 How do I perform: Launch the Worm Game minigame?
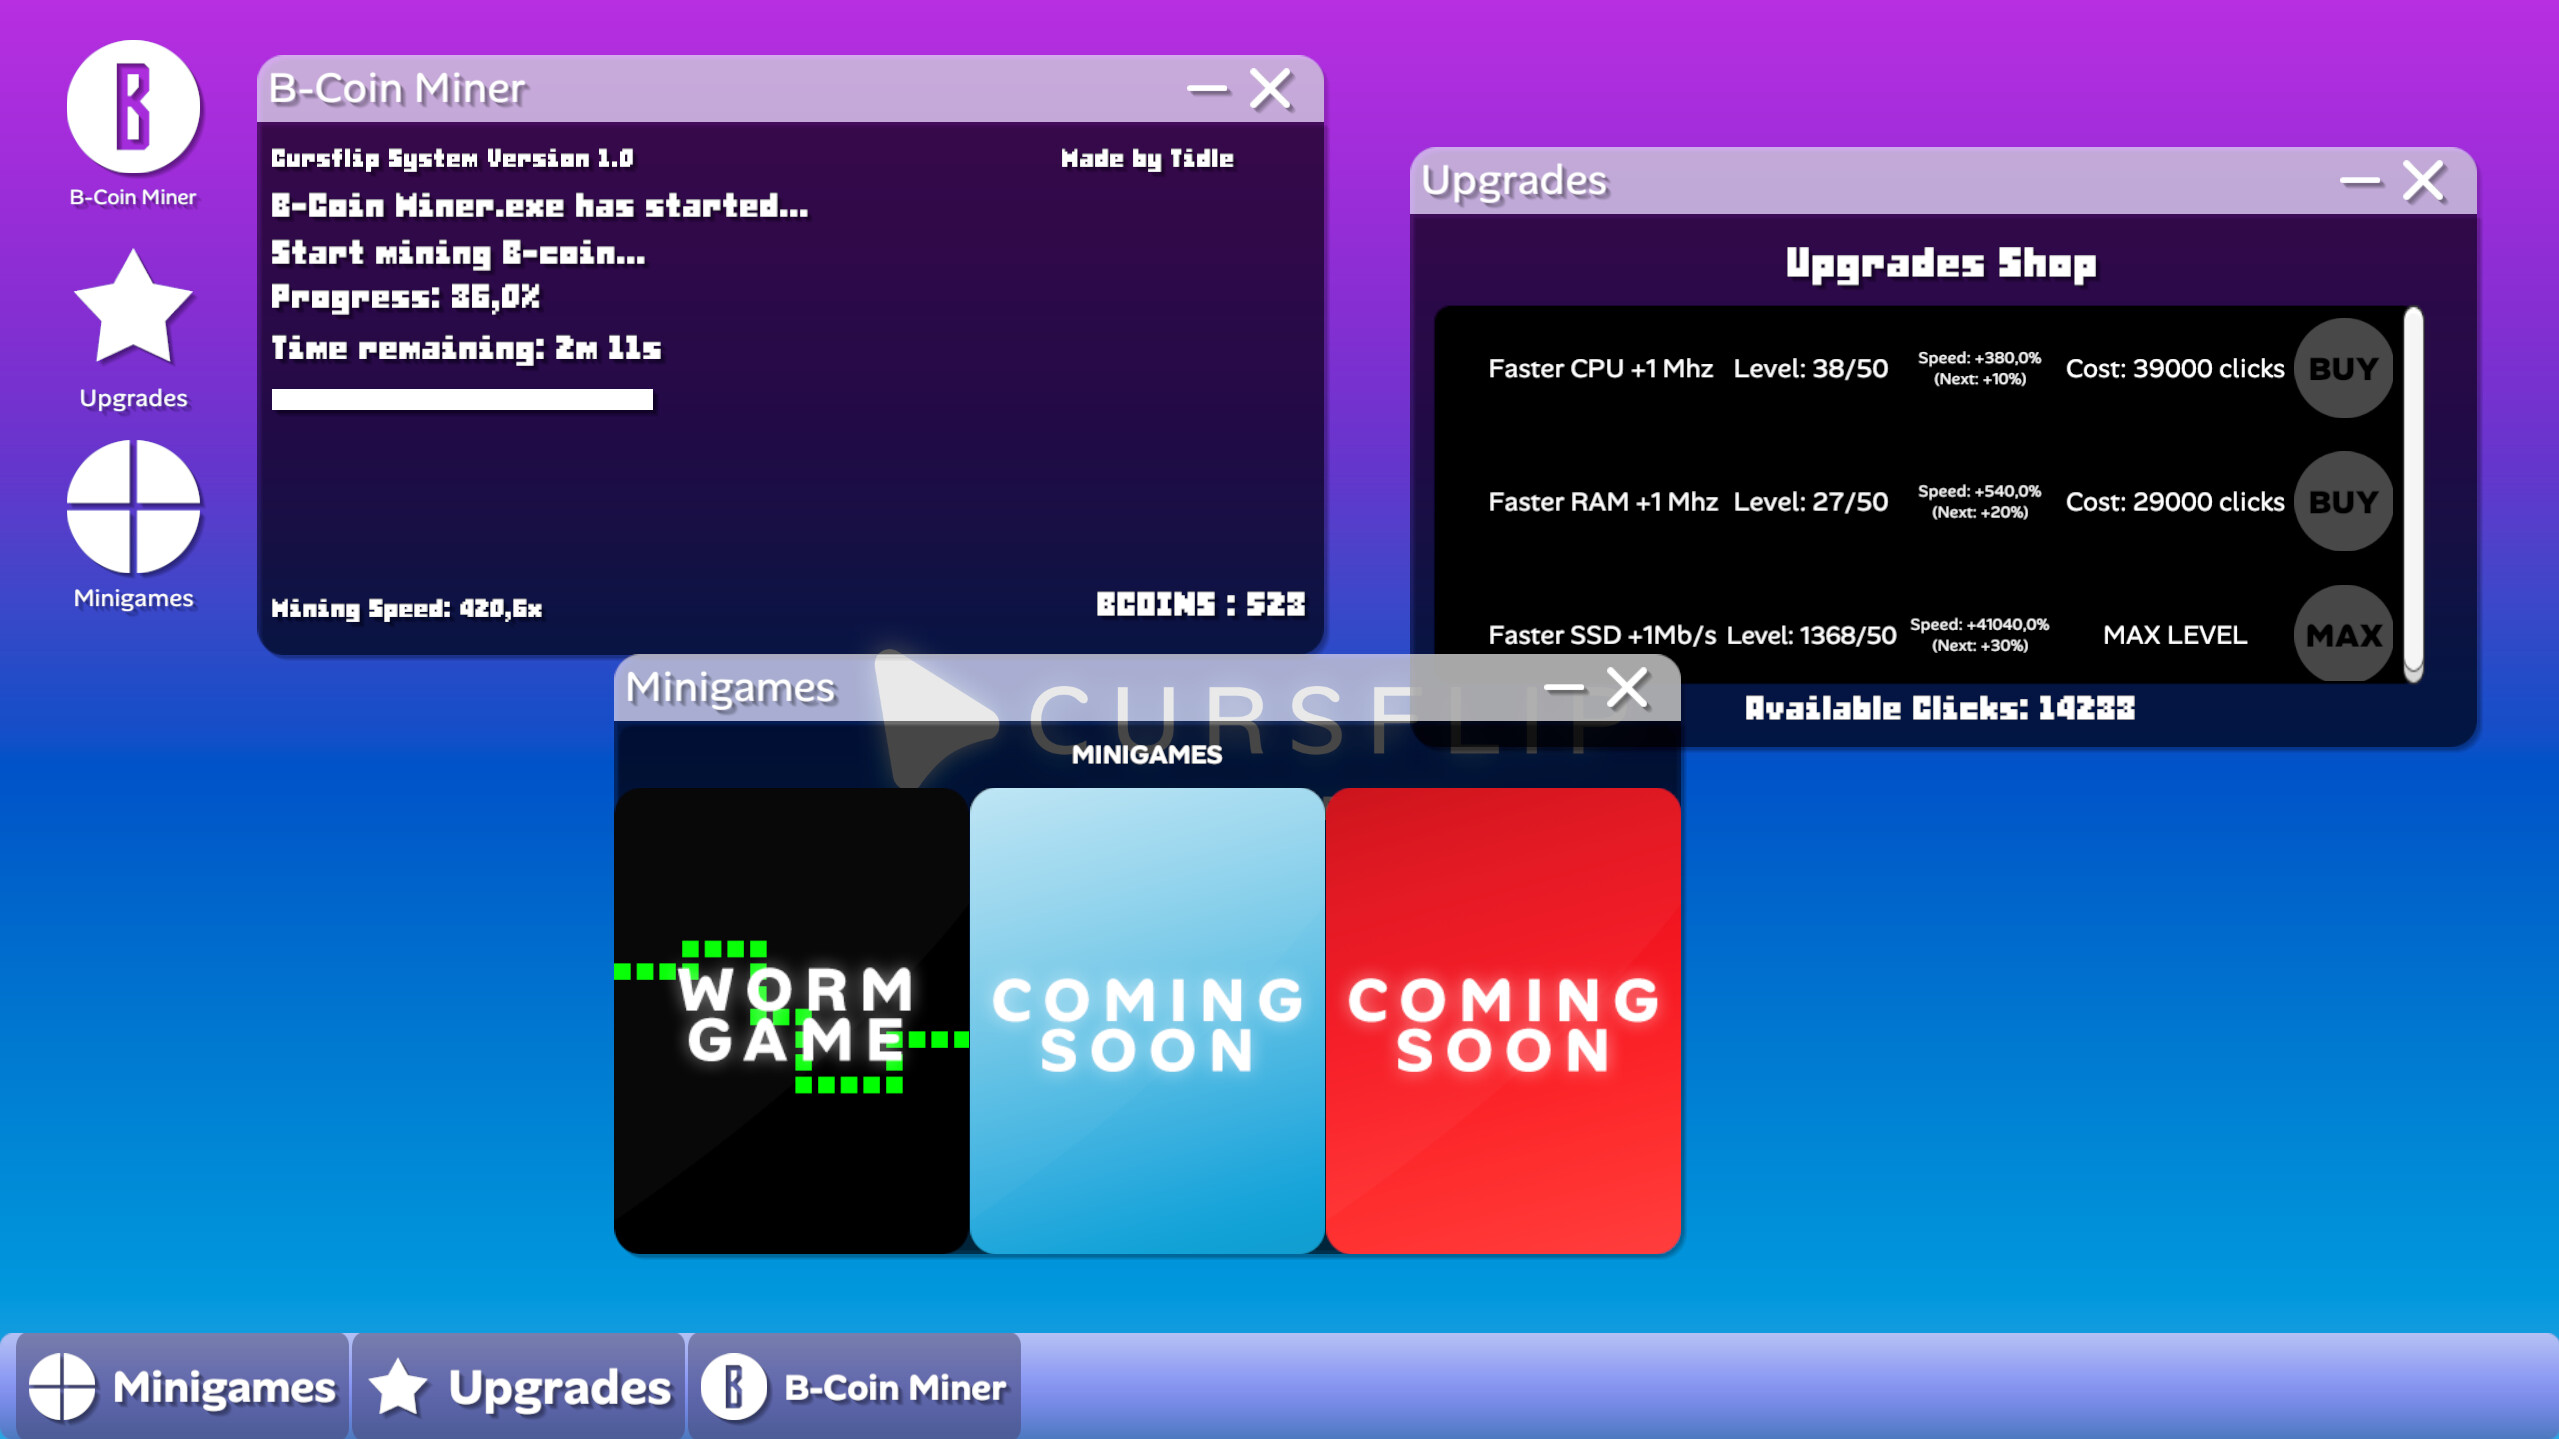pos(791,1020)
